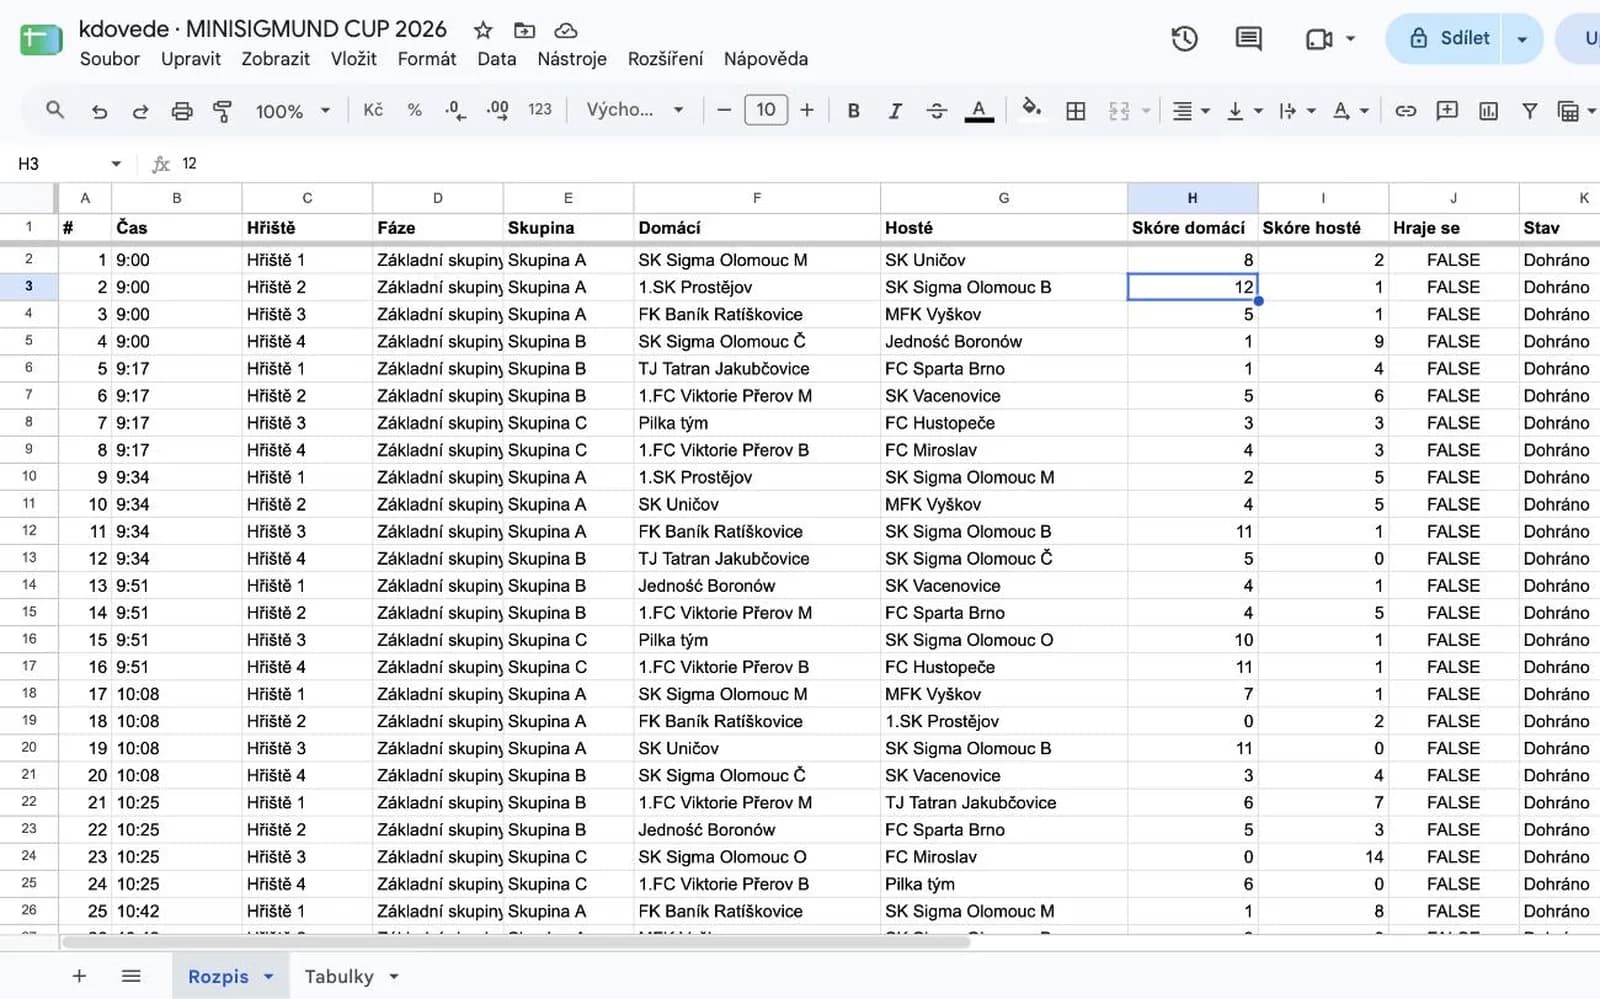Star this spreadsheet document
1600x999 pixels.
point(483,30)
